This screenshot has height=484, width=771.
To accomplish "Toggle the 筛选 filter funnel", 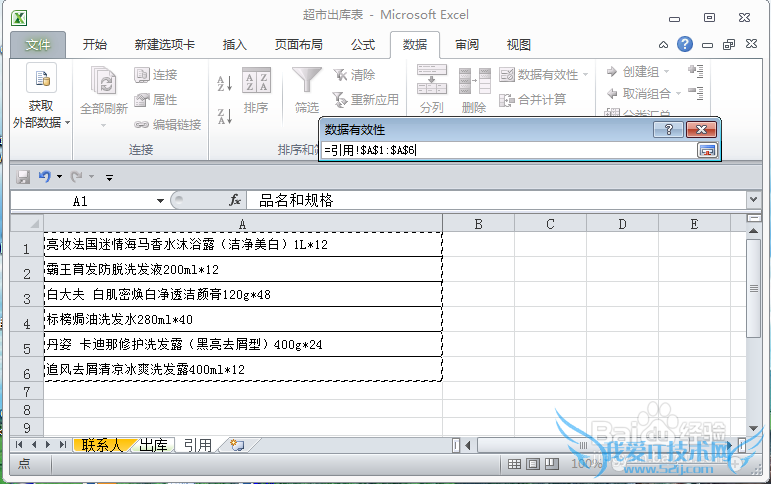I will 307,80.
